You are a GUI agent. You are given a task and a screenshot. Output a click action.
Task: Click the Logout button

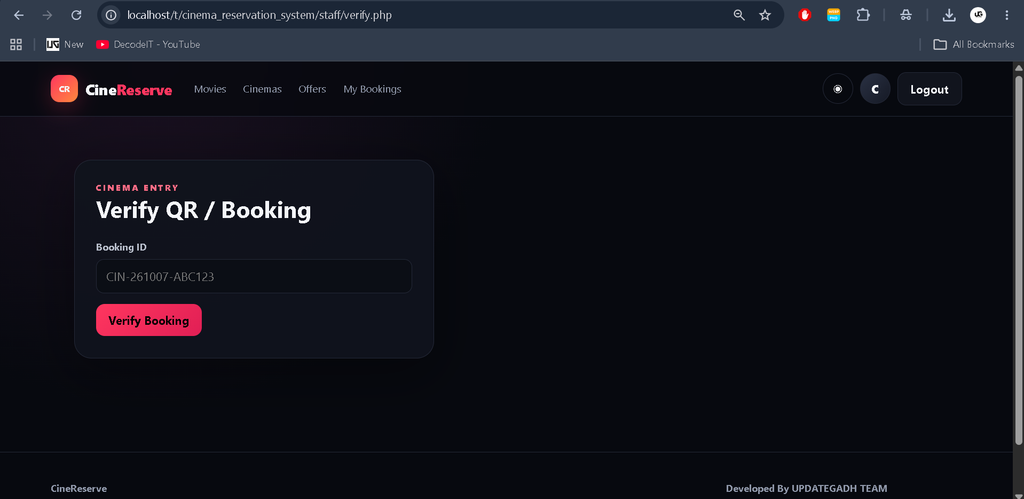pos(929,89)
